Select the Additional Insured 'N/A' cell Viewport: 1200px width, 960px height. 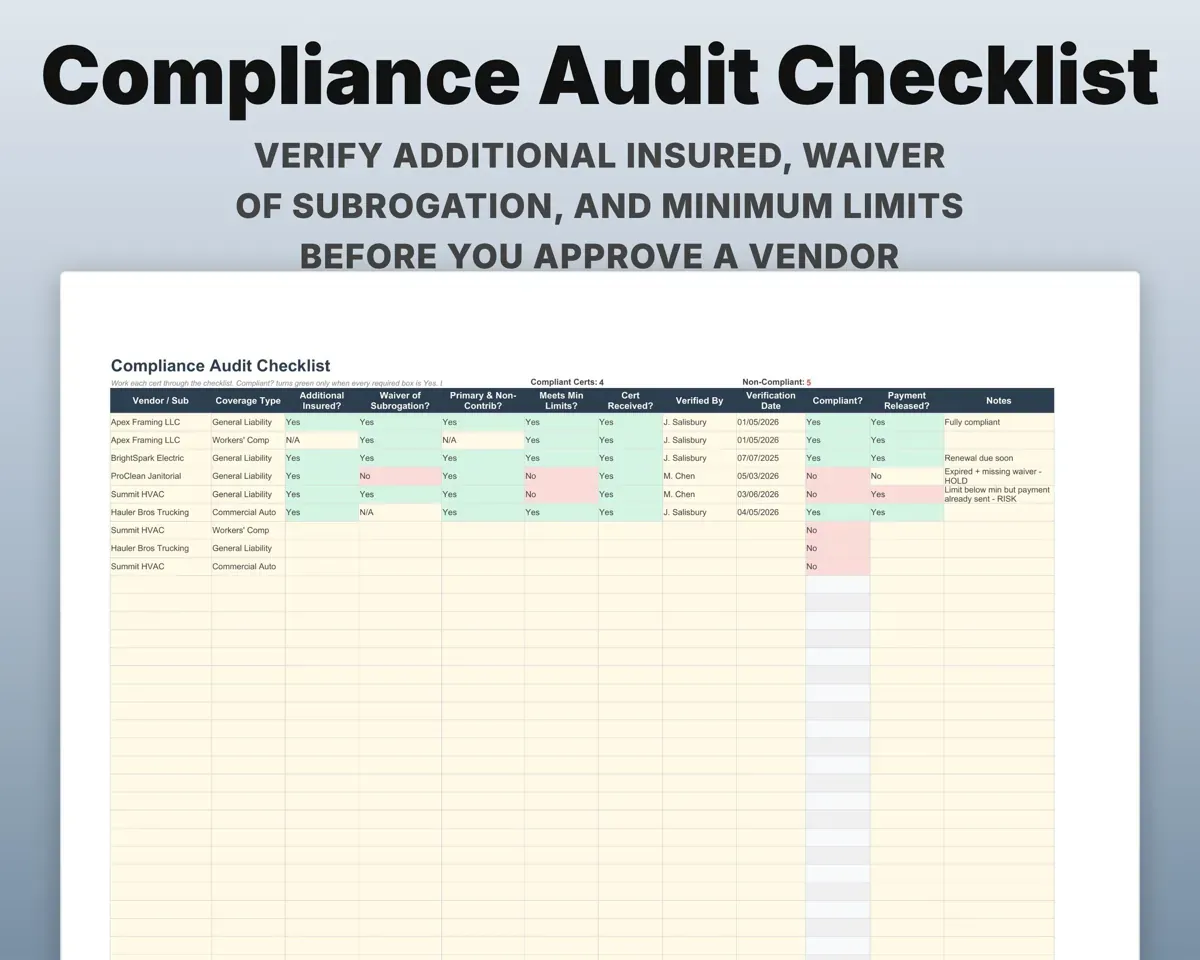click(322, 440)
